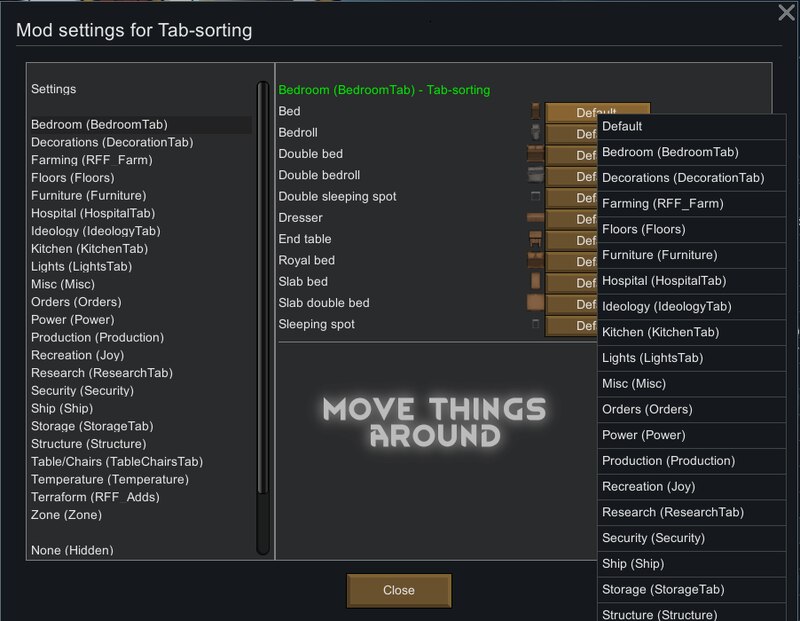Click the Dresser item icon
The image size is (800, 621).
(x=535, y=218)
